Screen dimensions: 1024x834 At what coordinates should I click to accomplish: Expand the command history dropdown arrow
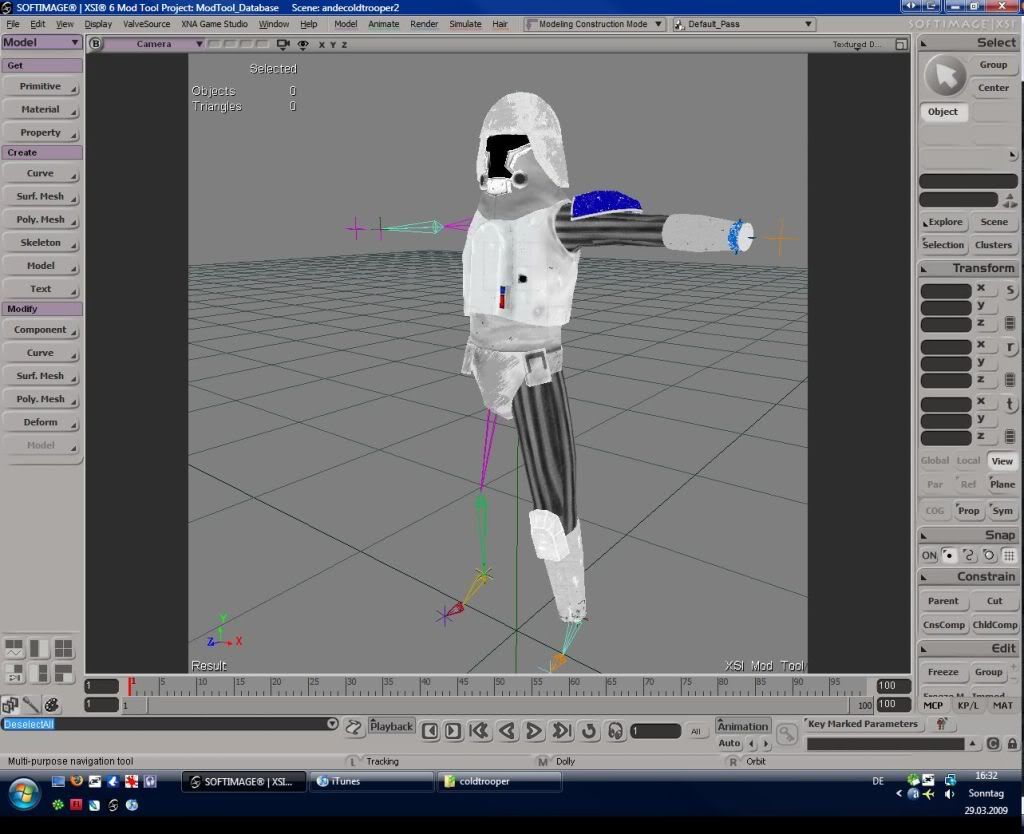point(332,724)
